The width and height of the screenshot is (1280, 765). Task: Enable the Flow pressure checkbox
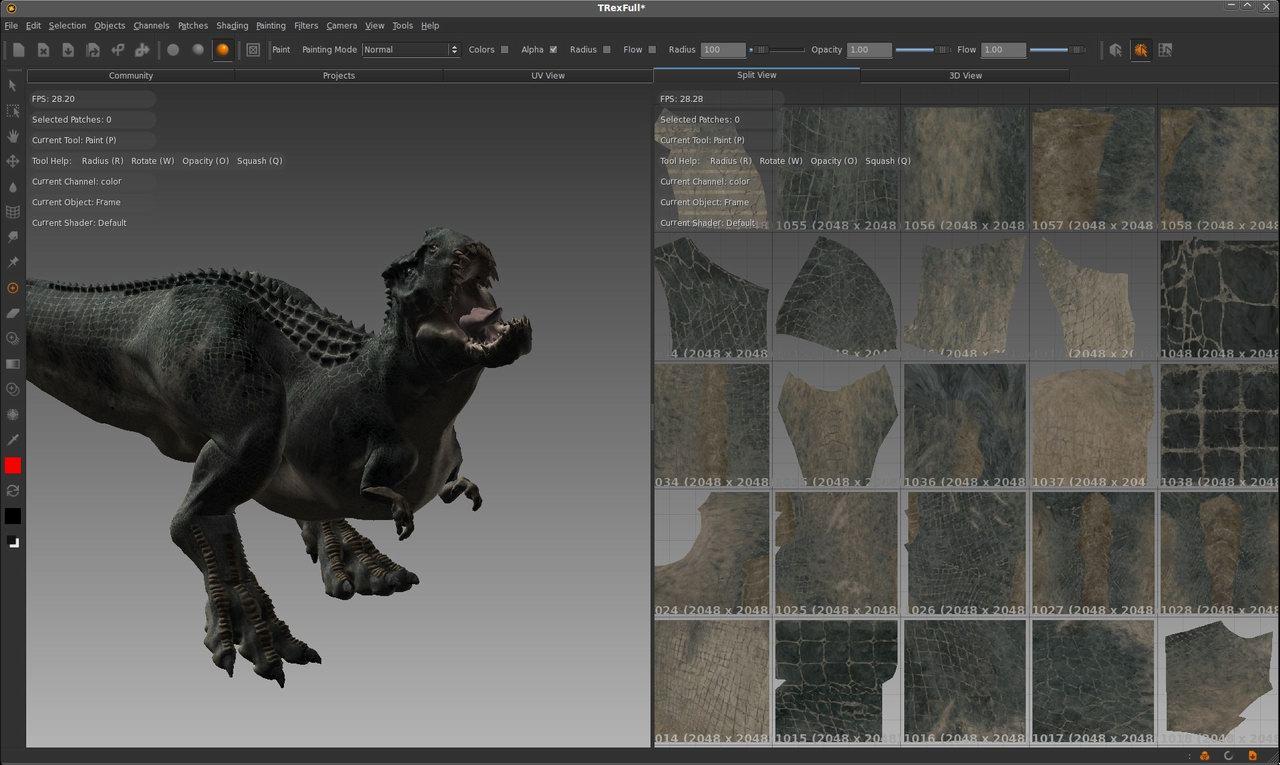pyautogui.click(x=652, y=49)
